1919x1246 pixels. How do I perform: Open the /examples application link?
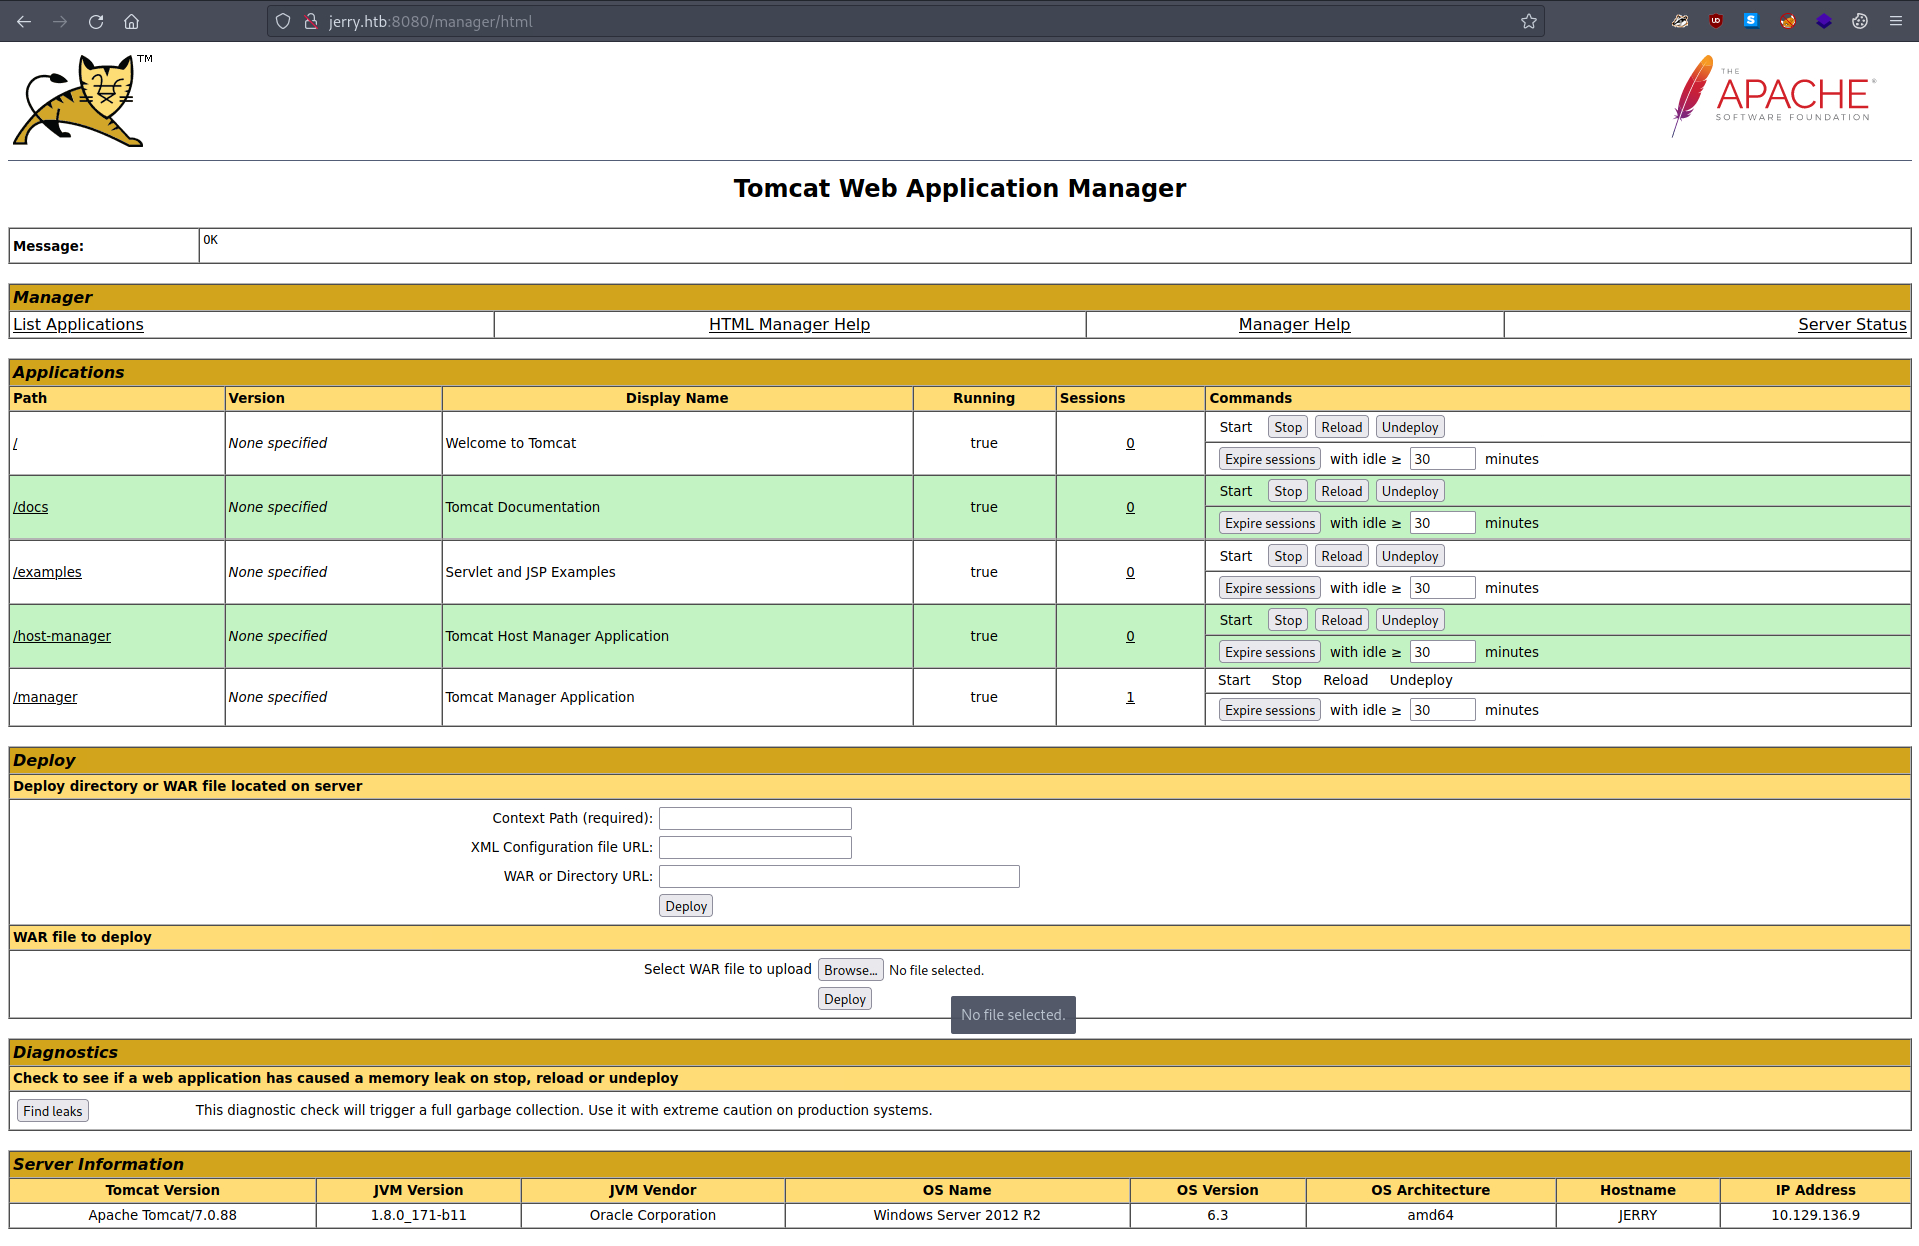(47, 572)
